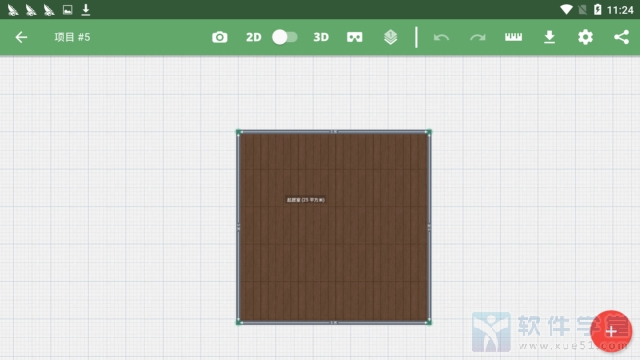
Task: Click the project #5 title
Action: pos(72,37)
